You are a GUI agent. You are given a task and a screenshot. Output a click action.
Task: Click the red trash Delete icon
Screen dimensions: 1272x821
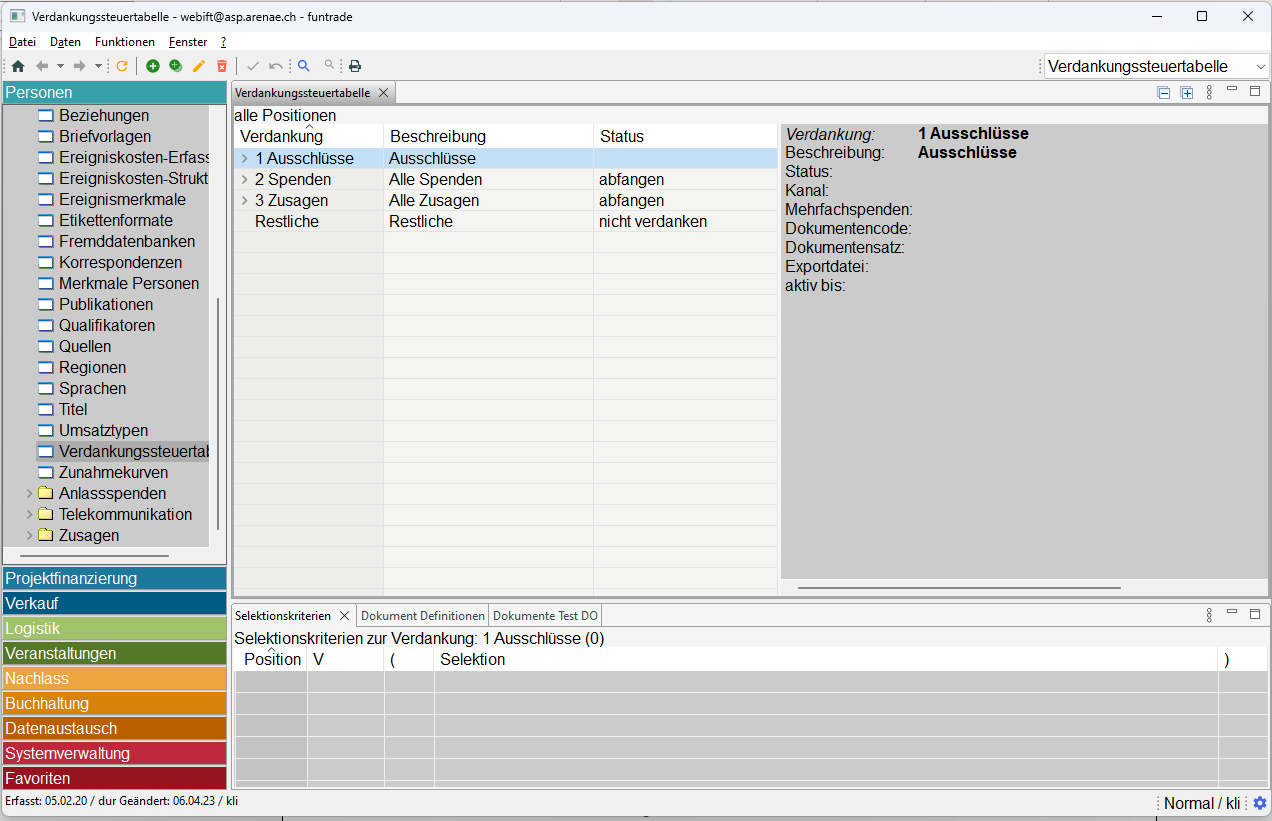pos(222,66)
